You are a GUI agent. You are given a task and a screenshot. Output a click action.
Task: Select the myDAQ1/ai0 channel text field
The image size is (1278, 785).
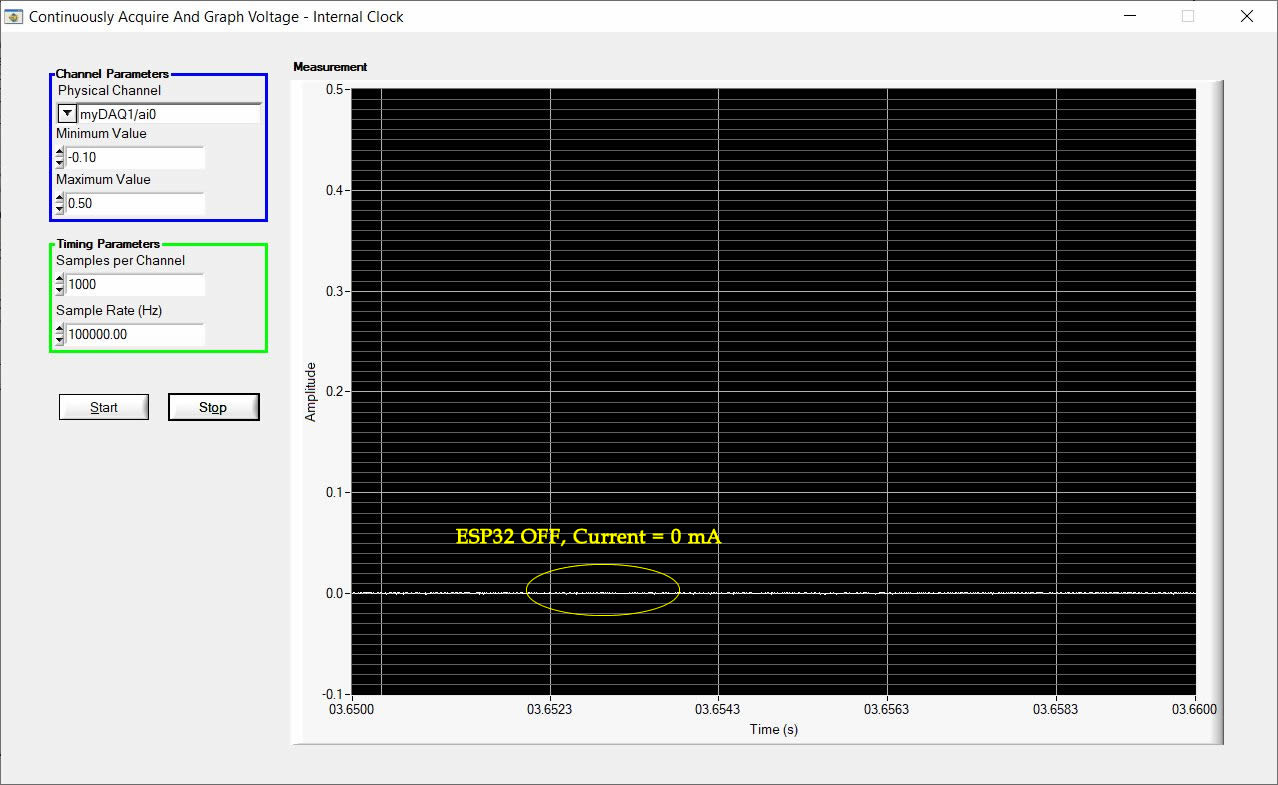click(x=150, y=112)
